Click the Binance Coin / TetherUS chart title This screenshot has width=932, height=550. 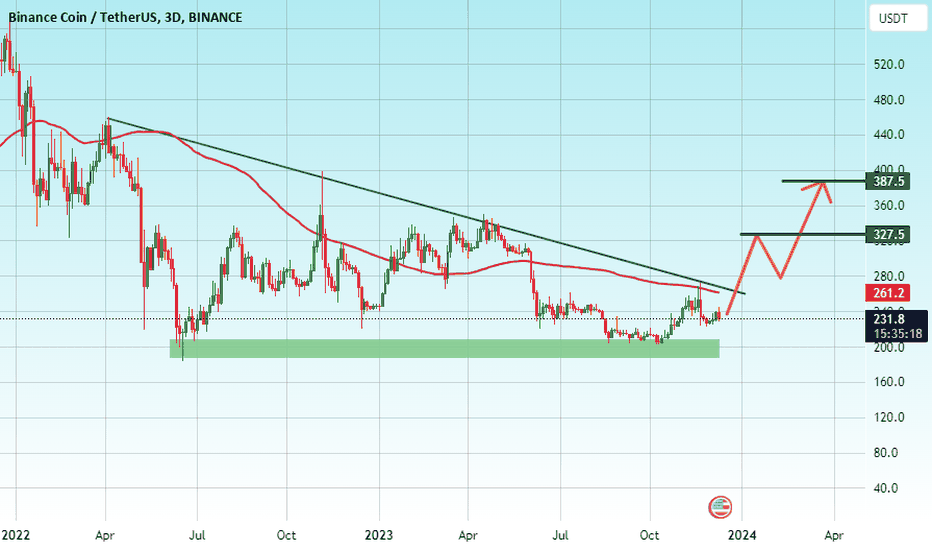[x=125, y=17]
